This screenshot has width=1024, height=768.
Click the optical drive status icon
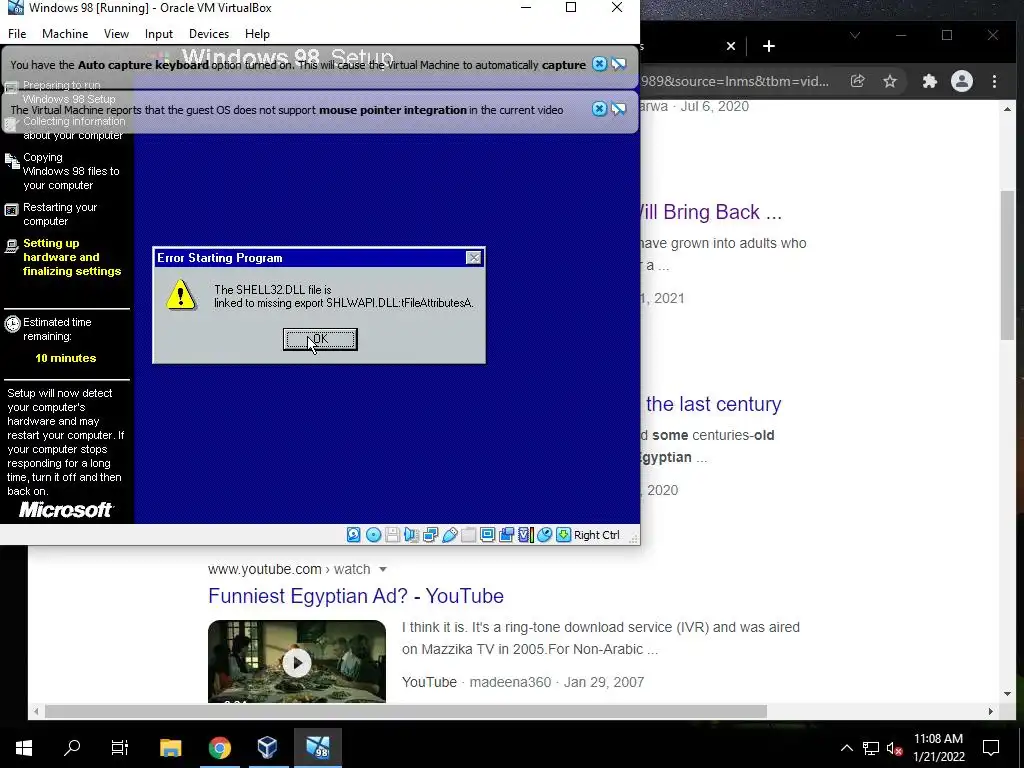pos(373,535)
